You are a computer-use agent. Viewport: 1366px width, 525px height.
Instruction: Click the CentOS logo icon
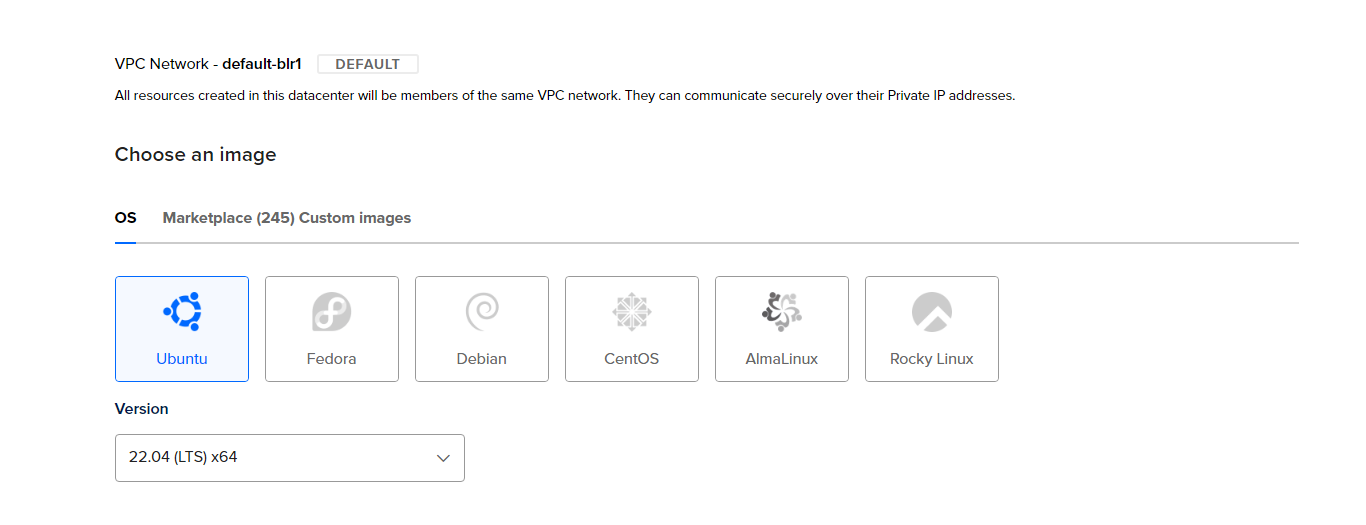pyautogui.click(x=632, y=312)
